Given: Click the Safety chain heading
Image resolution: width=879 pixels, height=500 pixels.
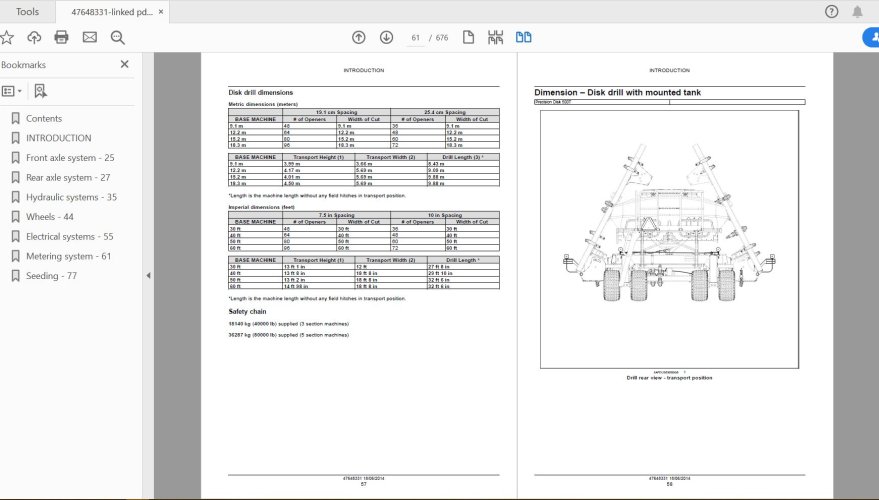Looking at the screenshot, I should click(x=247, y=312).
